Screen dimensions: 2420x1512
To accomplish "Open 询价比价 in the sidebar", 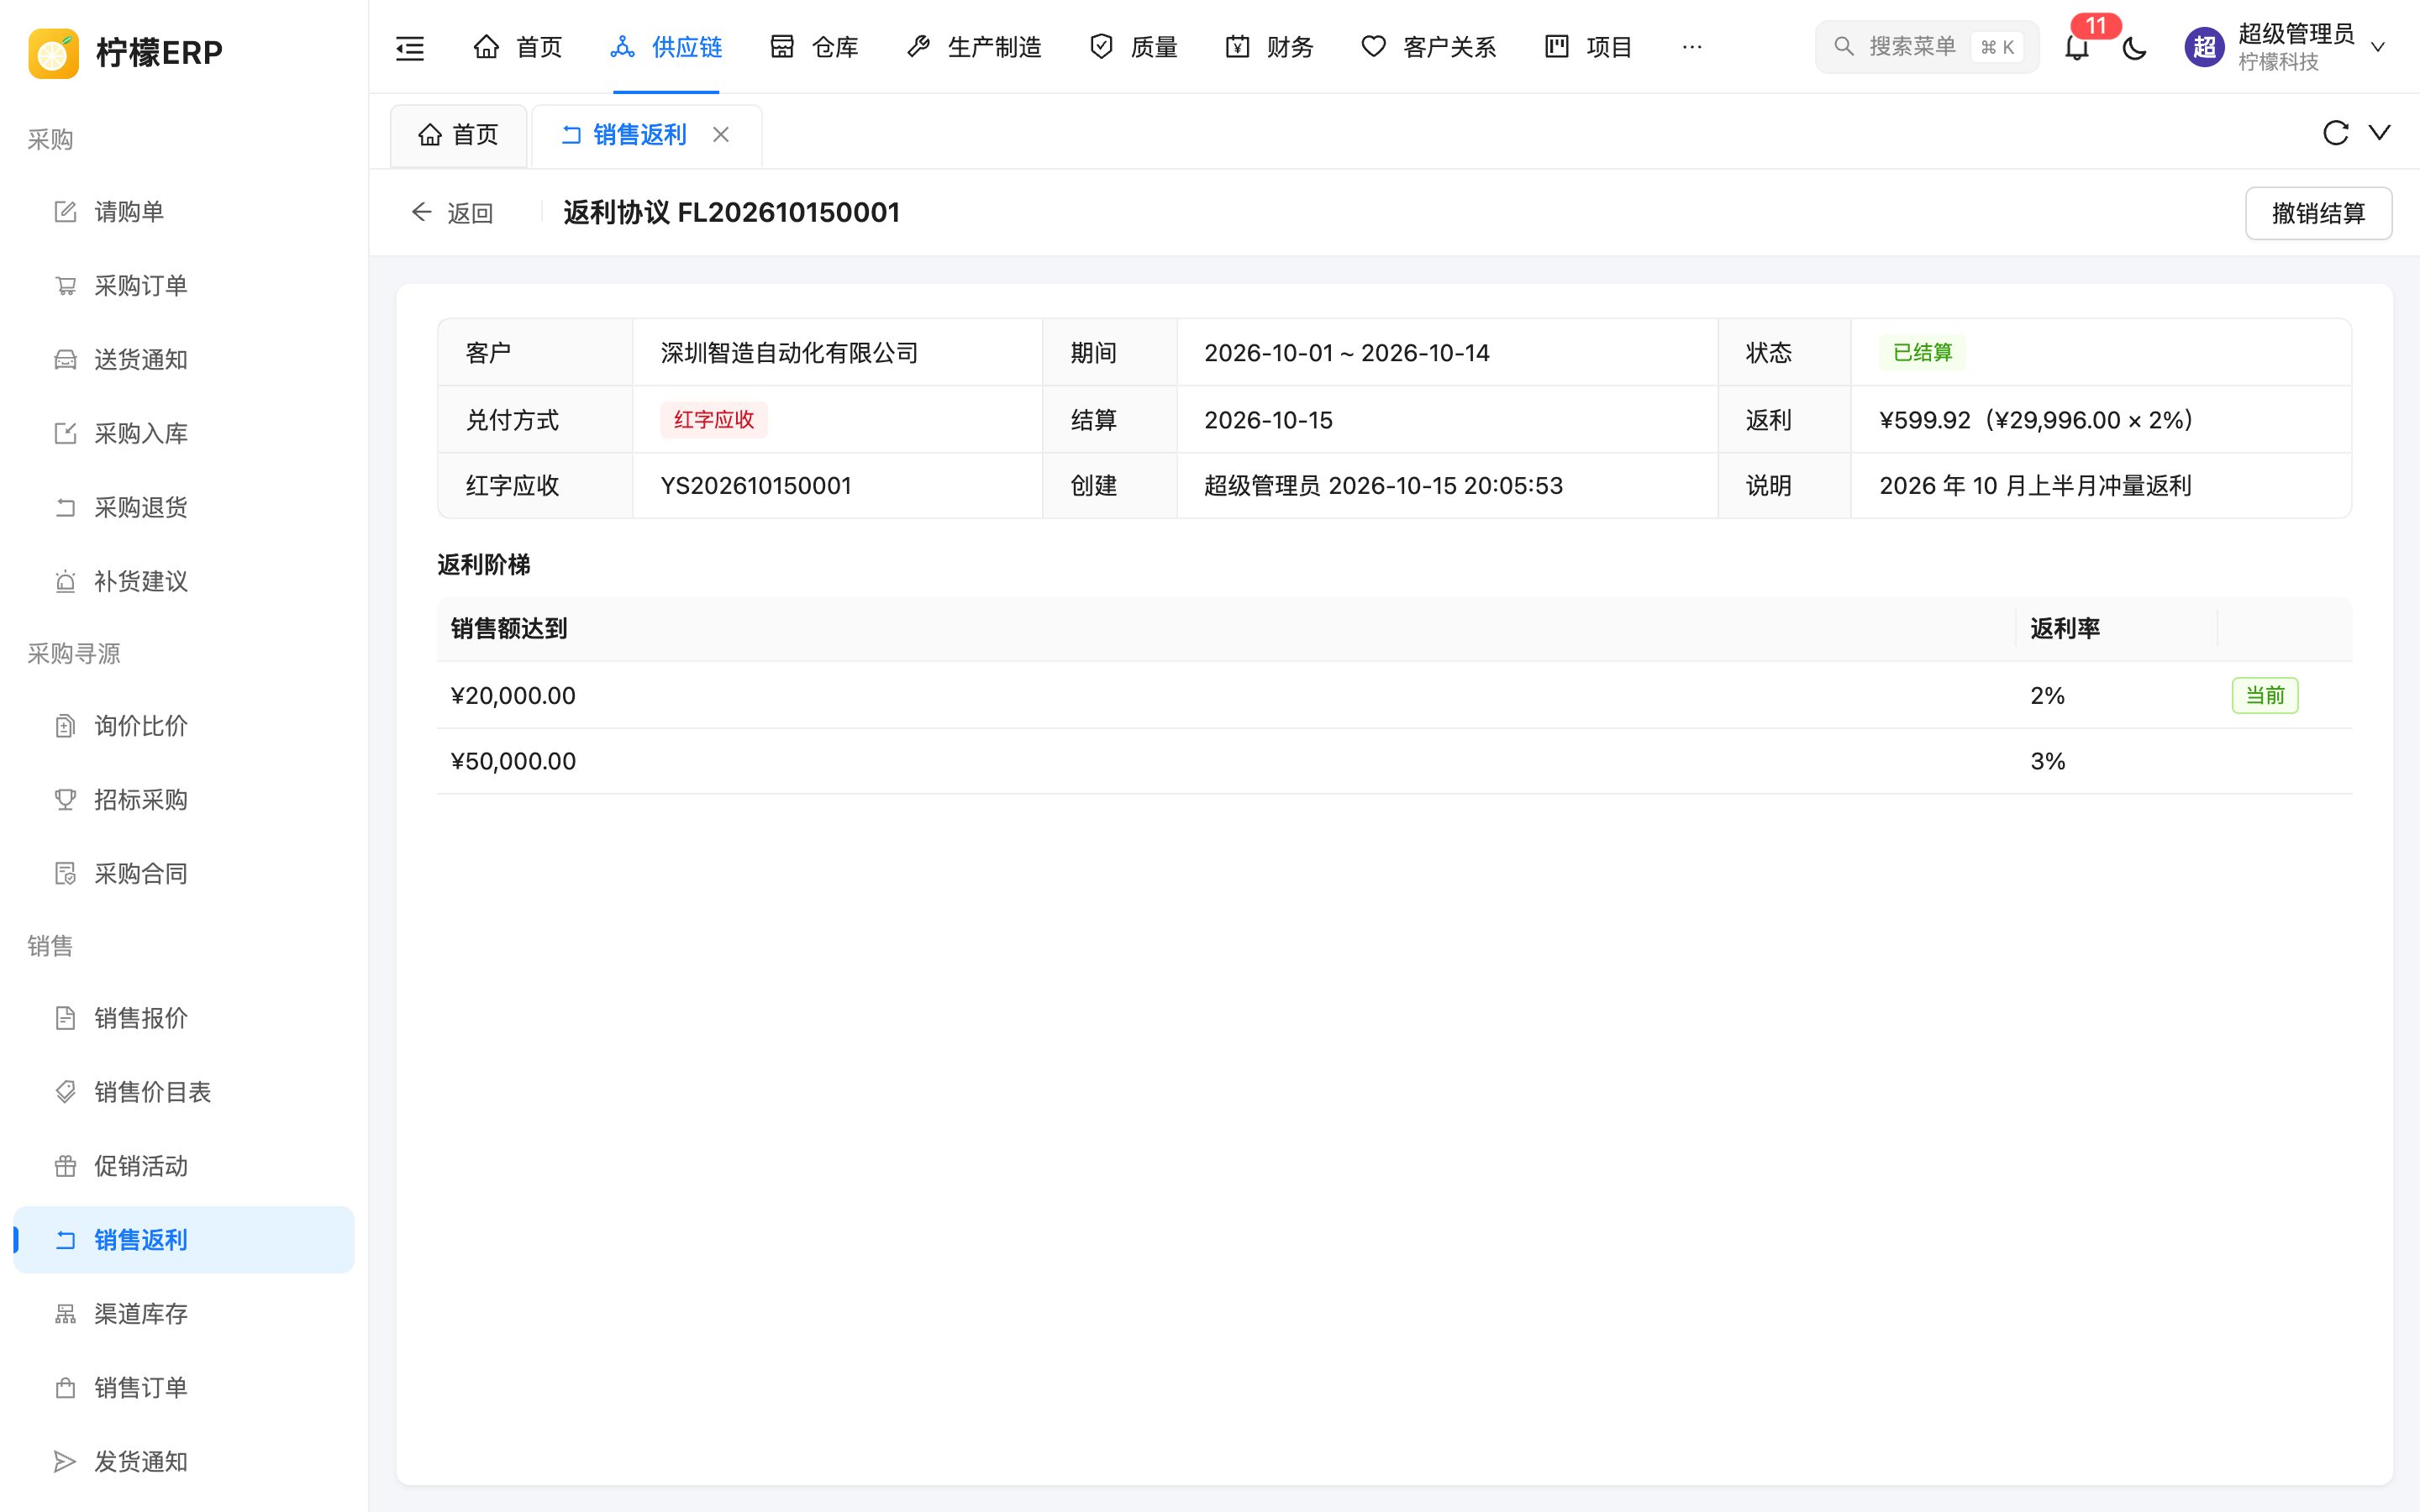I will pyautogui.click(x=184, y=726).
